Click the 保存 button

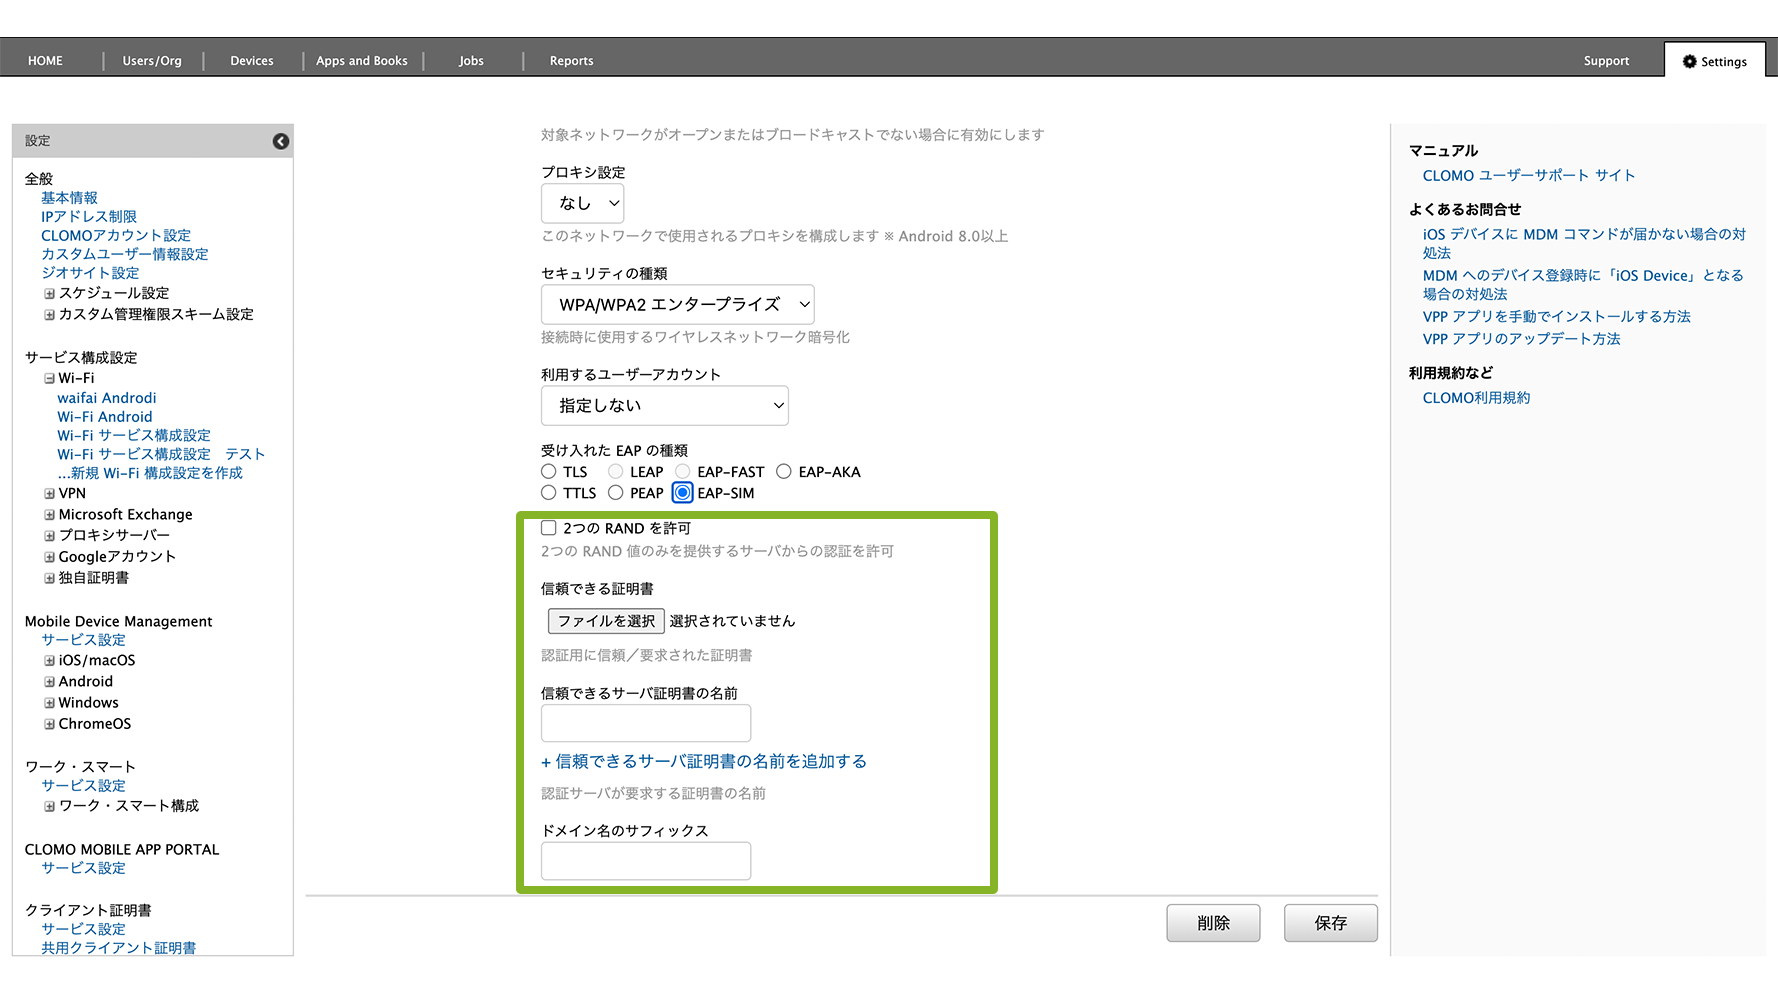[1330, 923]
